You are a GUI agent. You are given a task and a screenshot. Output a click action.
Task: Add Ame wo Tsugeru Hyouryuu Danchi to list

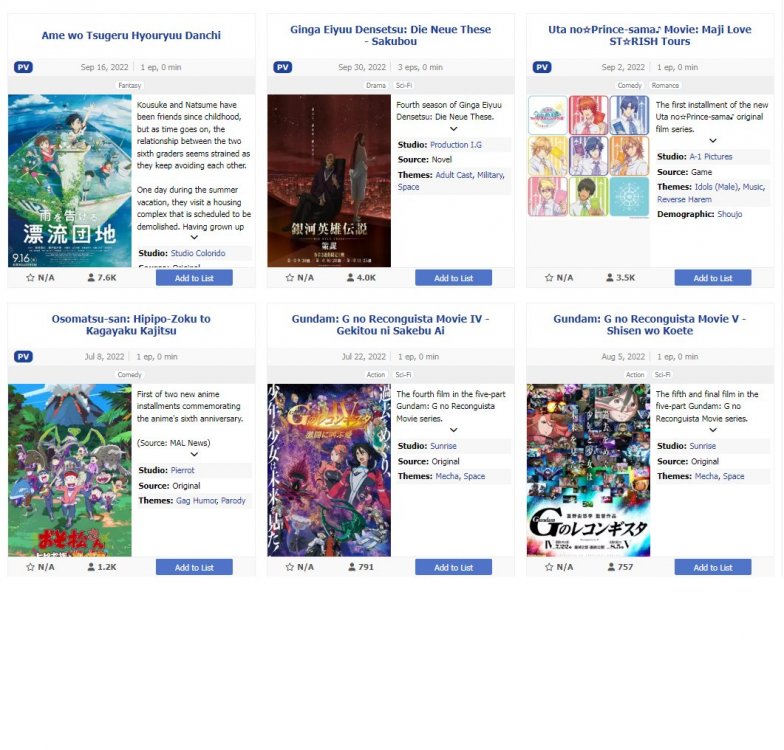click(194, 278)
